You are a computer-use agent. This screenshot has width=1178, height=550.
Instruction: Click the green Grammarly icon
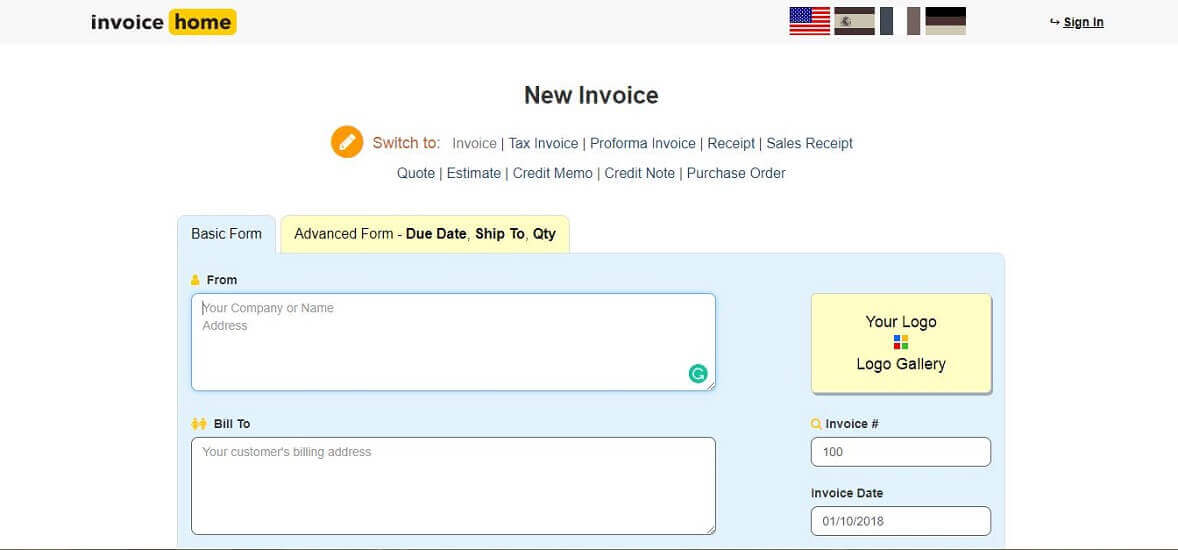tap(698, 374)
